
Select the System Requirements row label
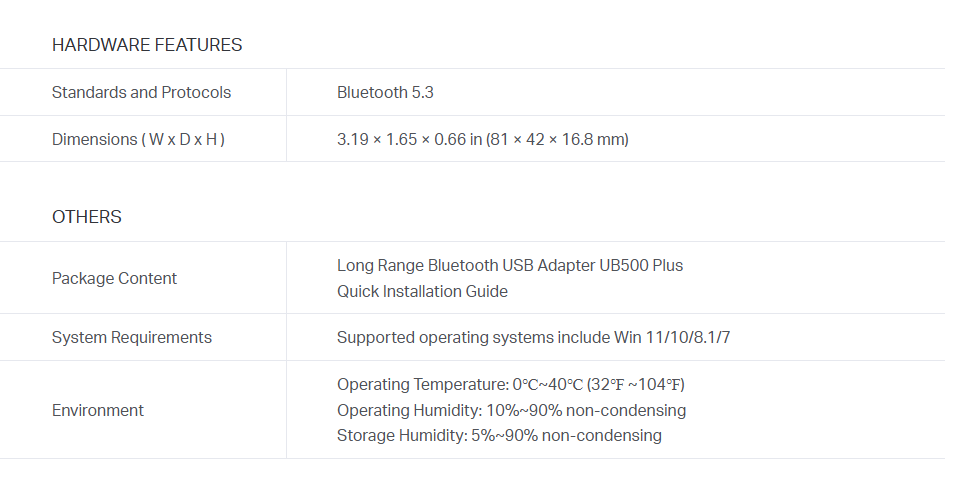point(131,337)
